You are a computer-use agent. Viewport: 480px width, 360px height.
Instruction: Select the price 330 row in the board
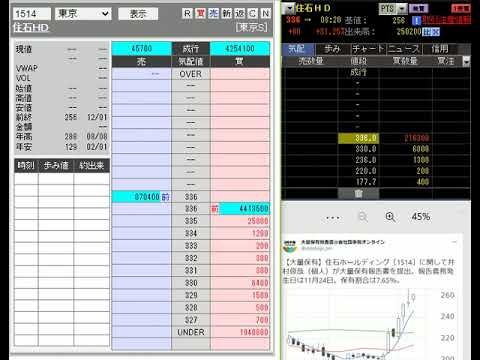(x=191, y=283)
